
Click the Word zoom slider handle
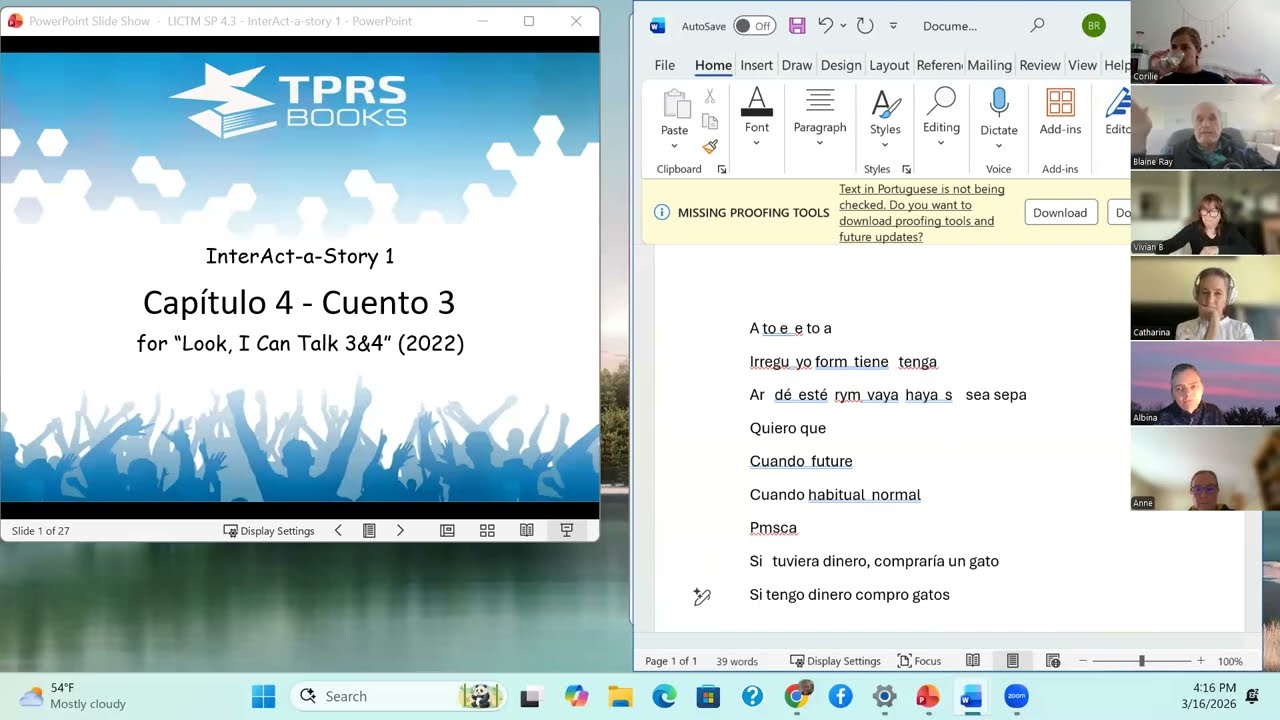(x=1142, y=661)
